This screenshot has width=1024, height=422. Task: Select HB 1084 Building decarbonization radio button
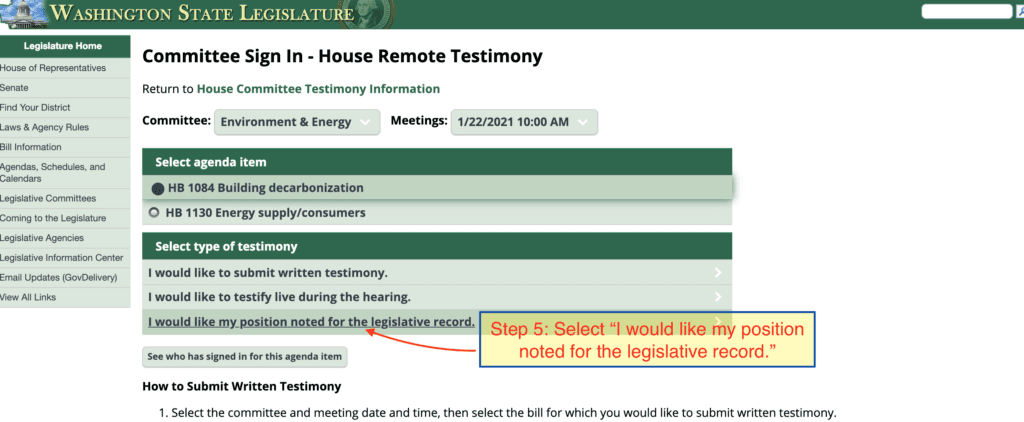click(157, 188)
